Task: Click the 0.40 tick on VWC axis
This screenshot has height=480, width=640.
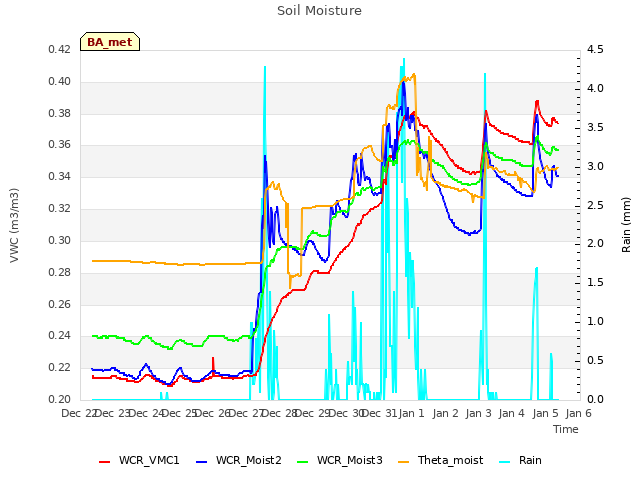Action: 59,81
